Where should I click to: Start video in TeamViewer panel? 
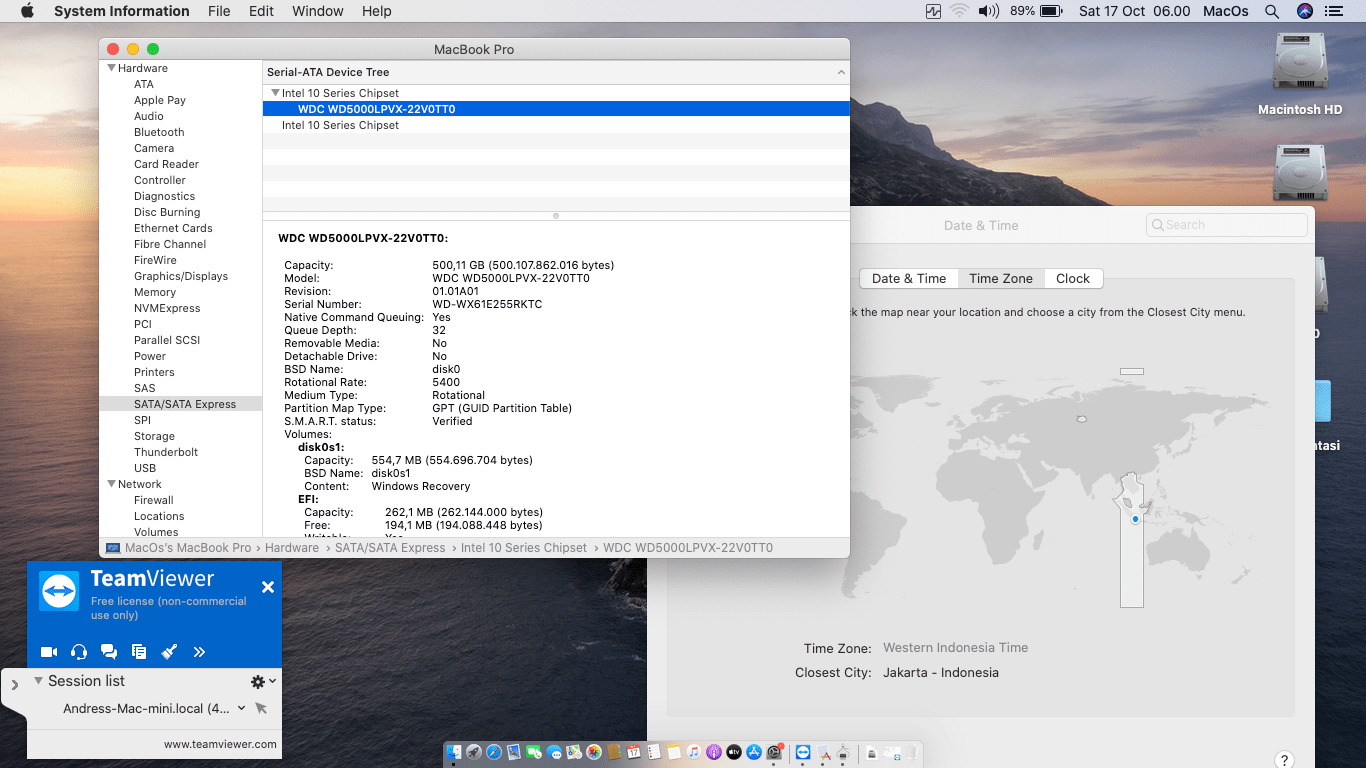coord(49,652)
